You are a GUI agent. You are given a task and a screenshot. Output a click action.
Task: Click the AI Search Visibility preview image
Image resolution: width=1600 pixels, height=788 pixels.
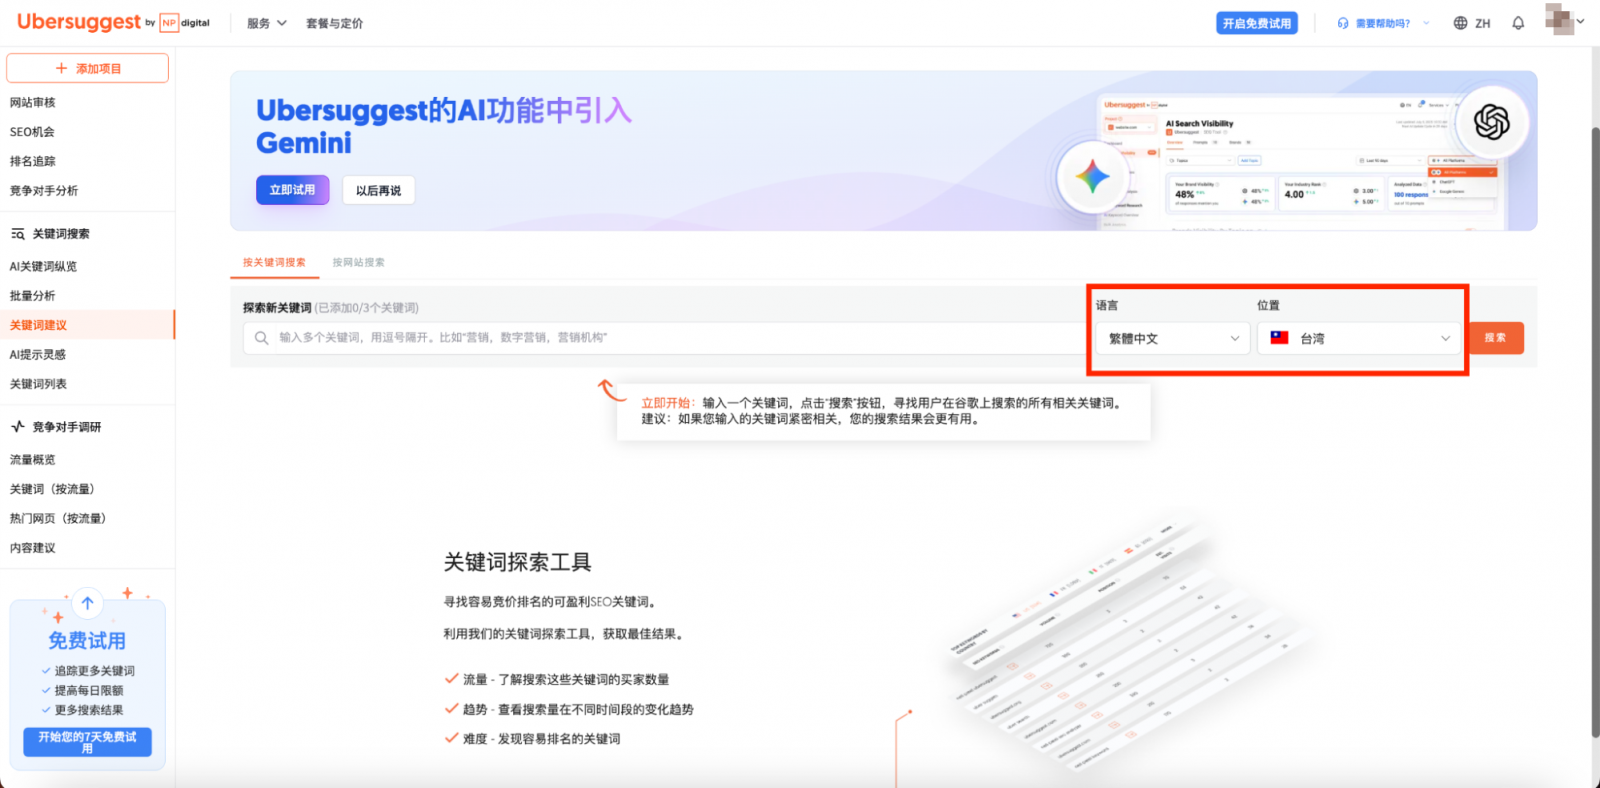(1302, 162)
